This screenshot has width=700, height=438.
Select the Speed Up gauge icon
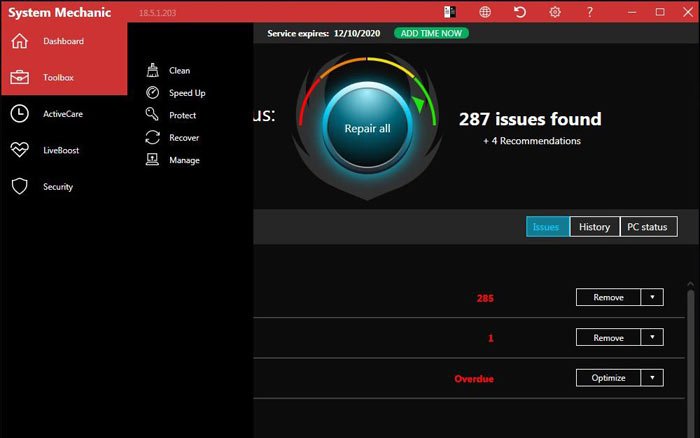tap(153, 92)
